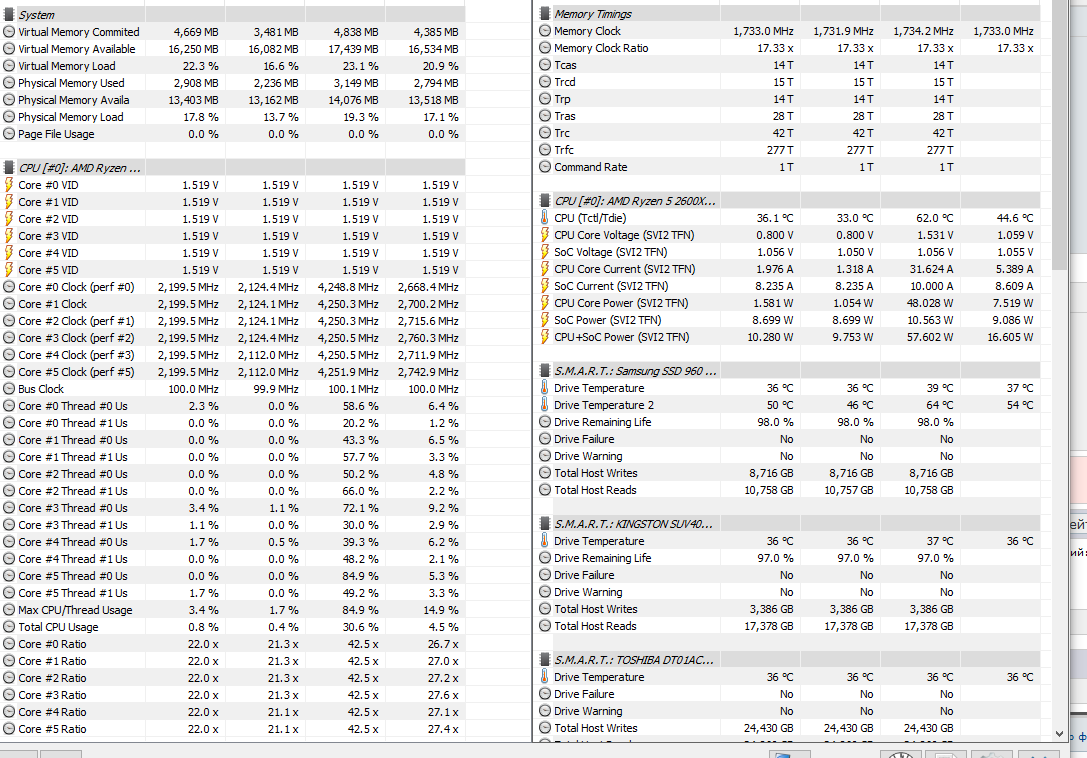This screenshot has width=1087, height=758.
Task: Click the lightning icon of CPU Core Voltage (SVI2 TFN)
Action: pyautogui.click(x=545, y=235)
